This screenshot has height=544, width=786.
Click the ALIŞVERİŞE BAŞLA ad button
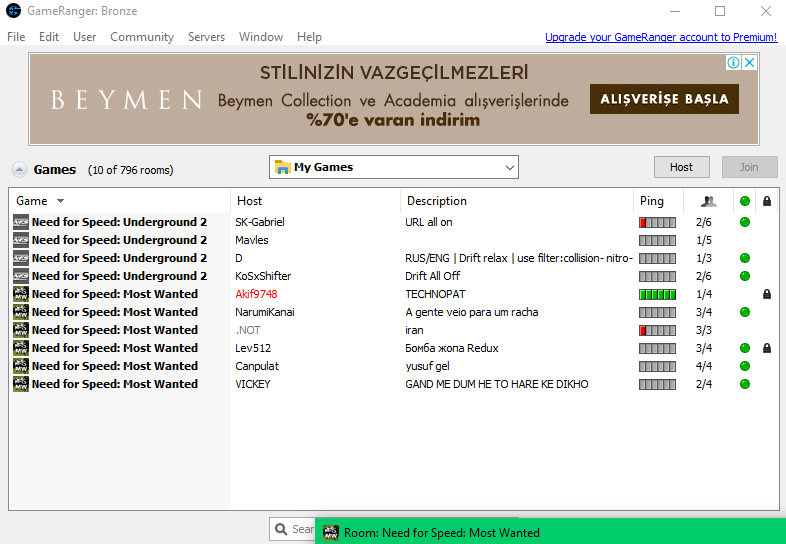(x=664, y=99)
